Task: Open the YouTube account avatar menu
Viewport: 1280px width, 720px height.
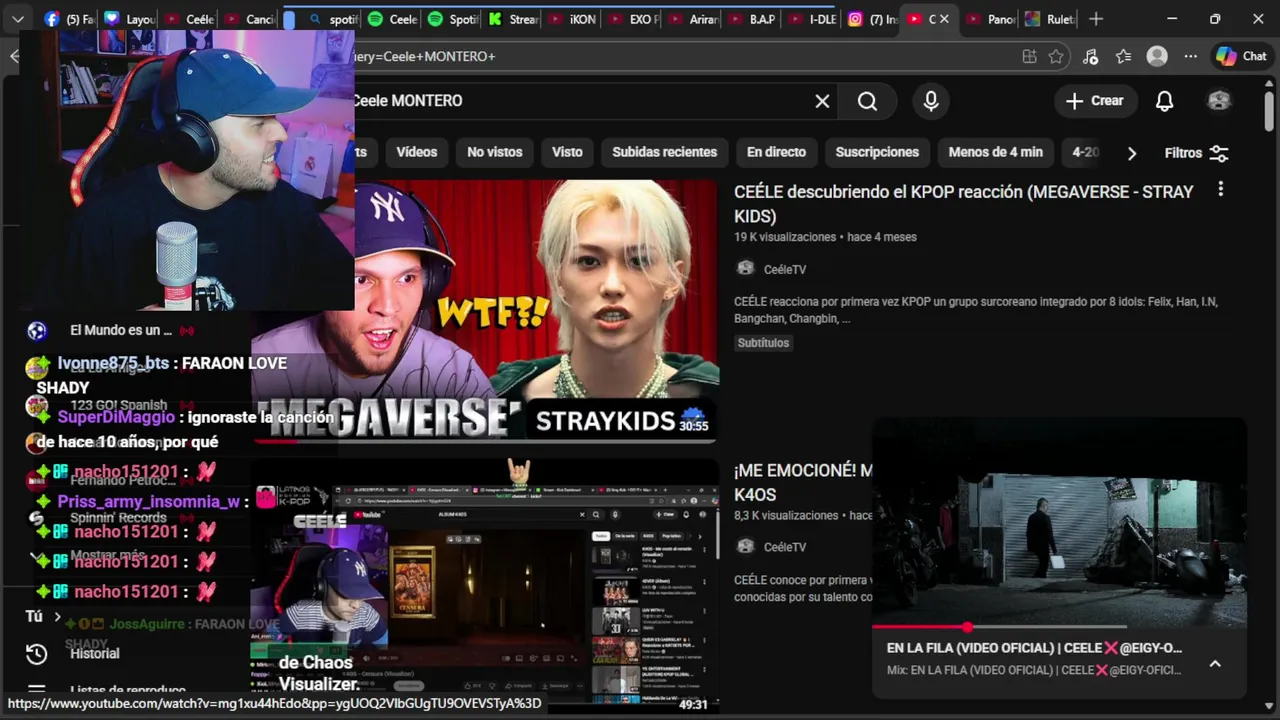Action: point(1218,101)
